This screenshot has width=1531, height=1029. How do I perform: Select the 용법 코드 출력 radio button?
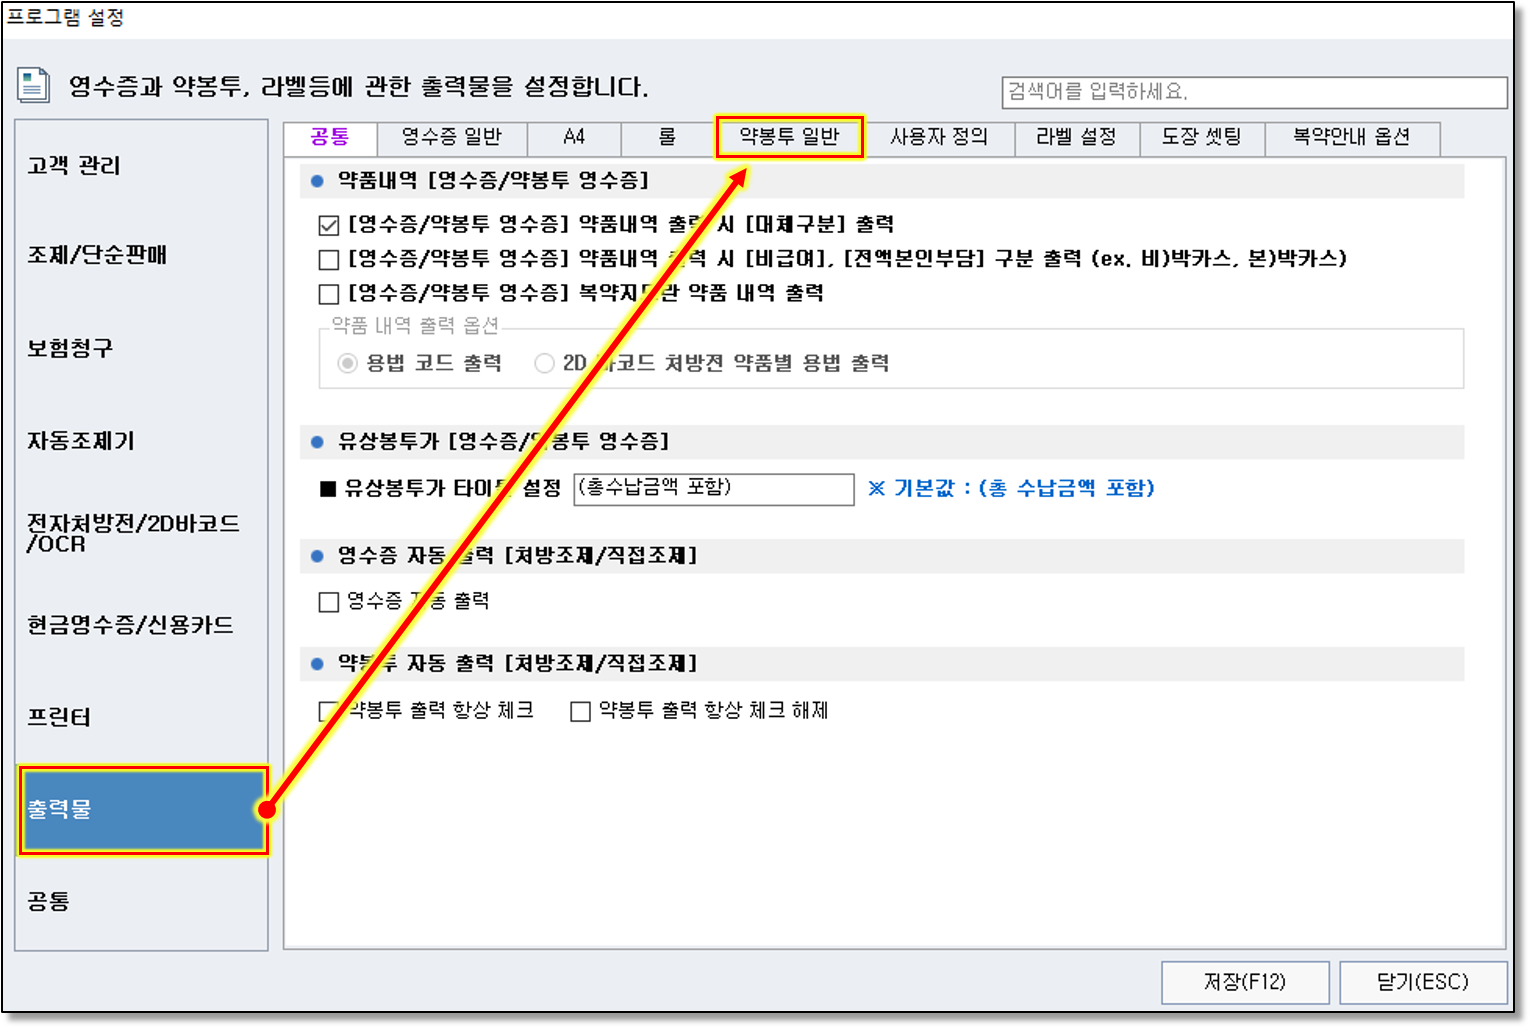(x=347, y=363)
